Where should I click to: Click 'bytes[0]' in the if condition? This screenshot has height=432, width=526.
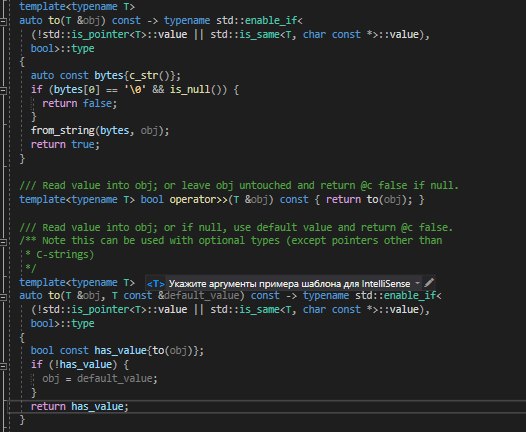(77, 90)
